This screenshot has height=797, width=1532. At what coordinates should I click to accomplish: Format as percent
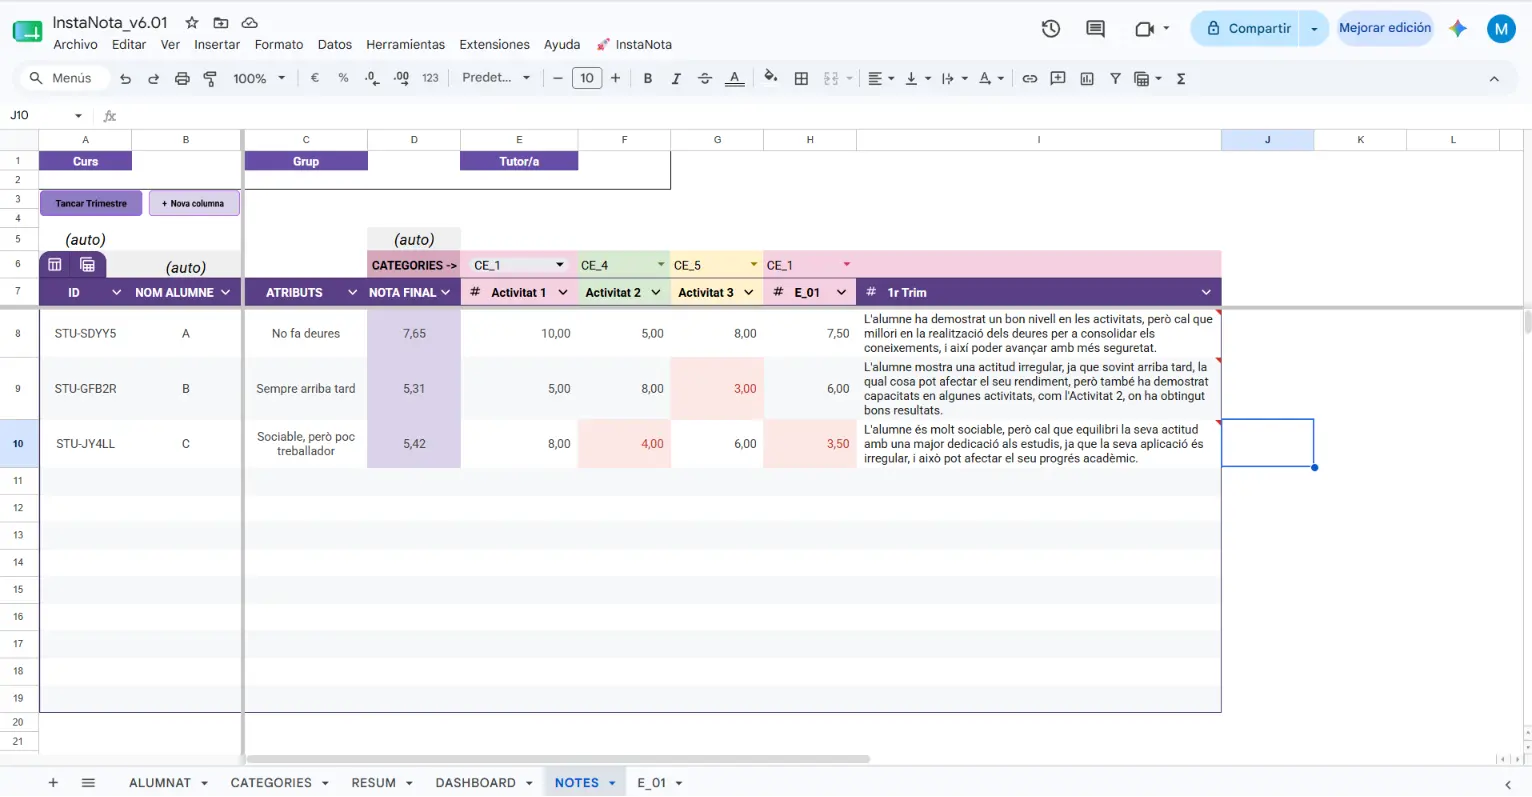tap(343, 78)
